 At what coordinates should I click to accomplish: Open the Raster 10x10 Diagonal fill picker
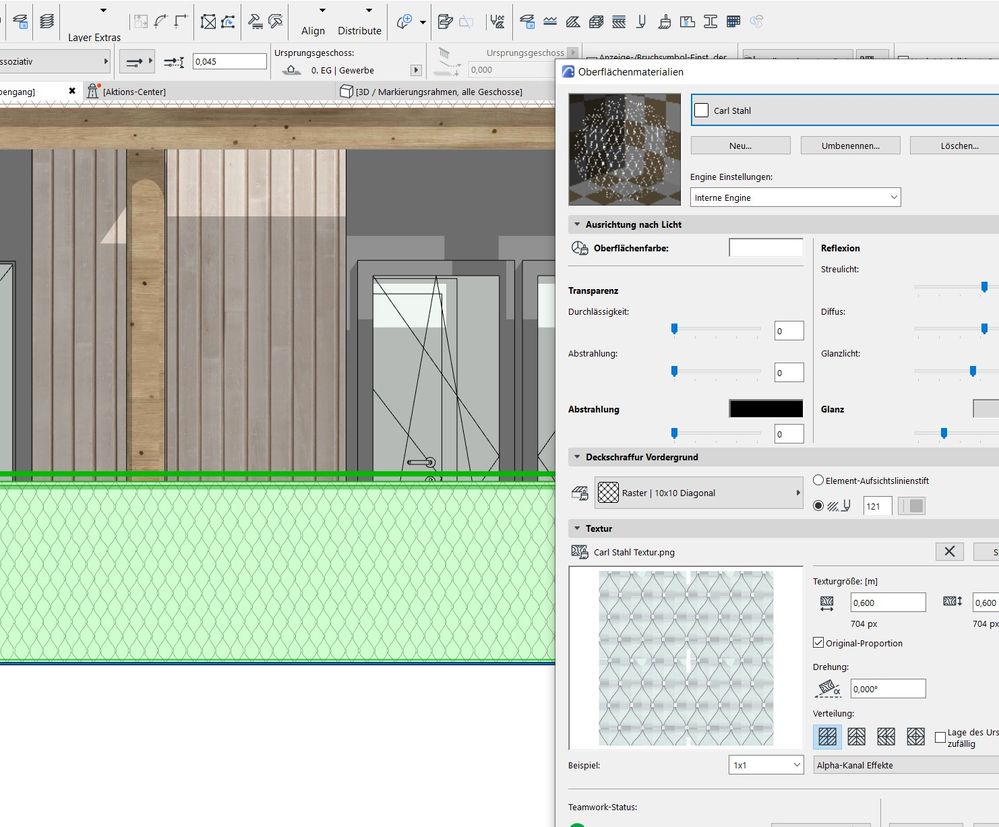698,493
